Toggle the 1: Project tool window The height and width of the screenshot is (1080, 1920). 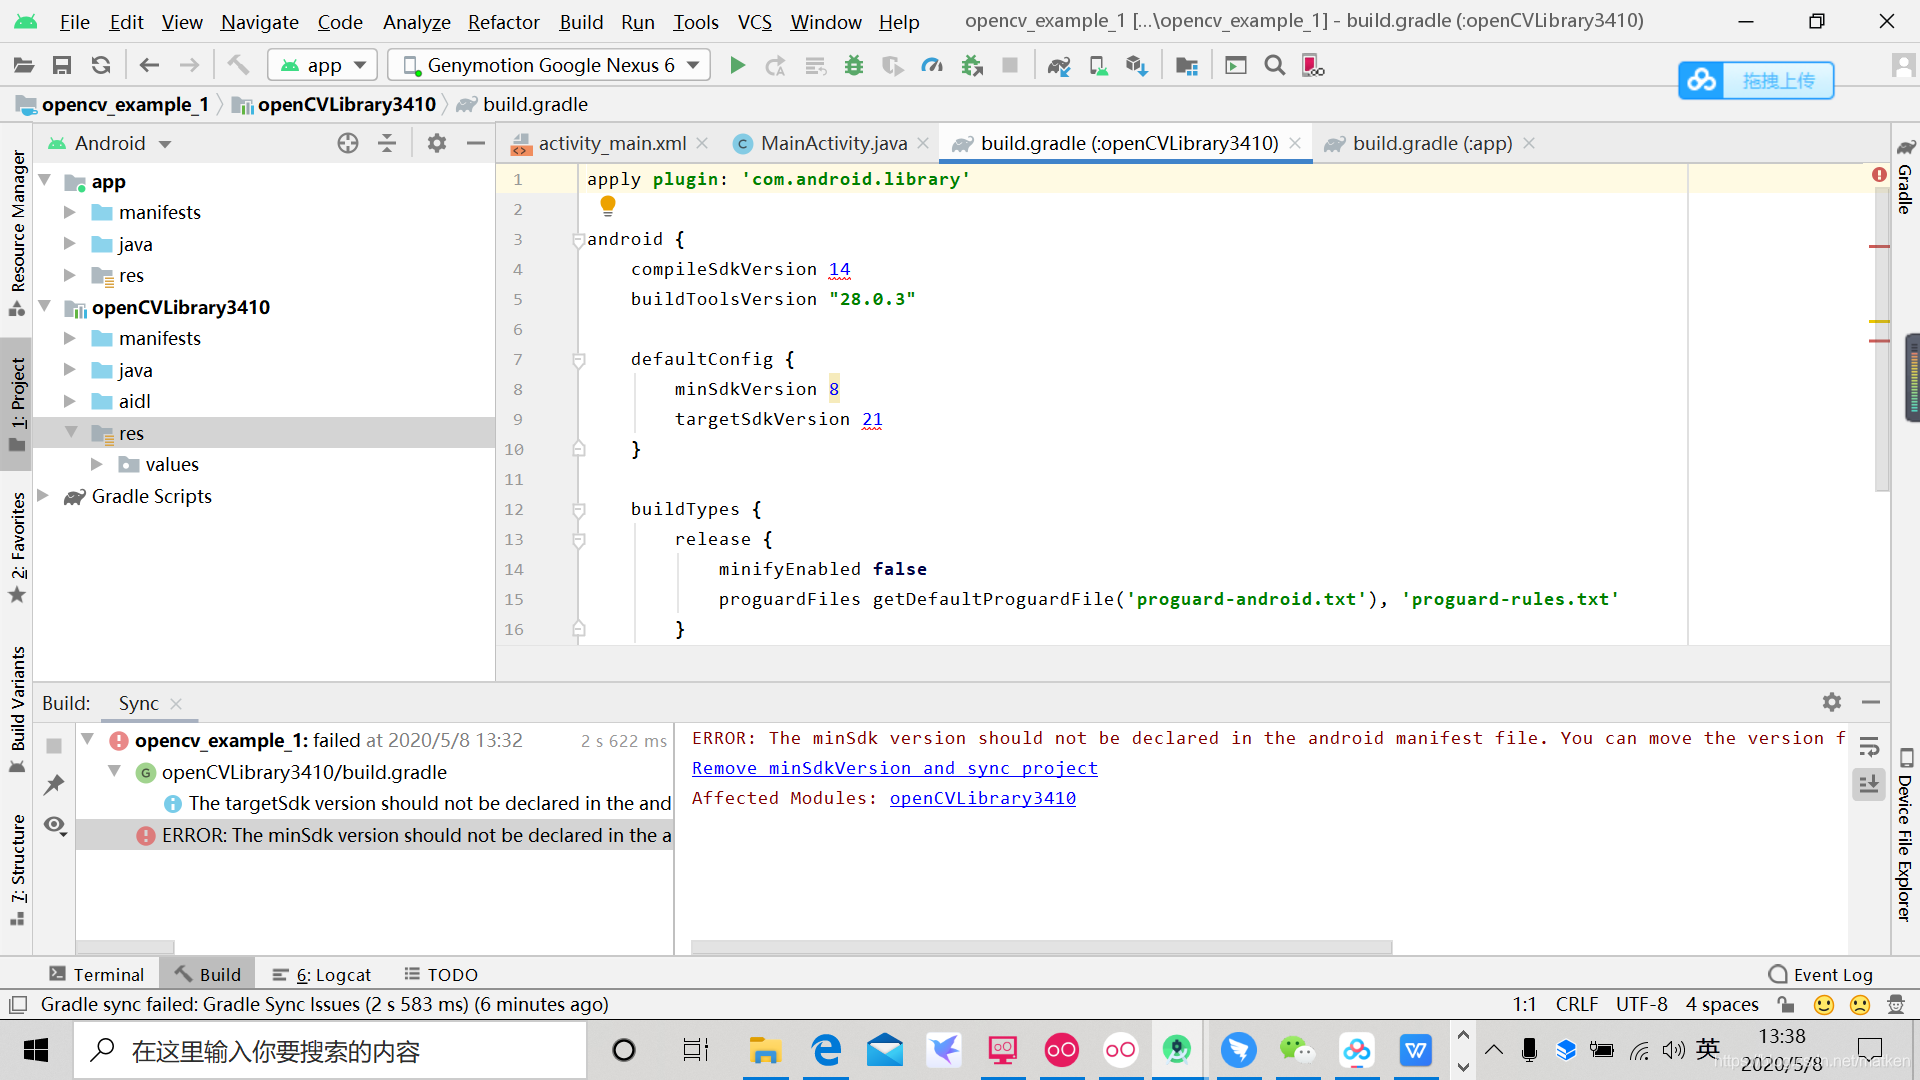[17, 405]
